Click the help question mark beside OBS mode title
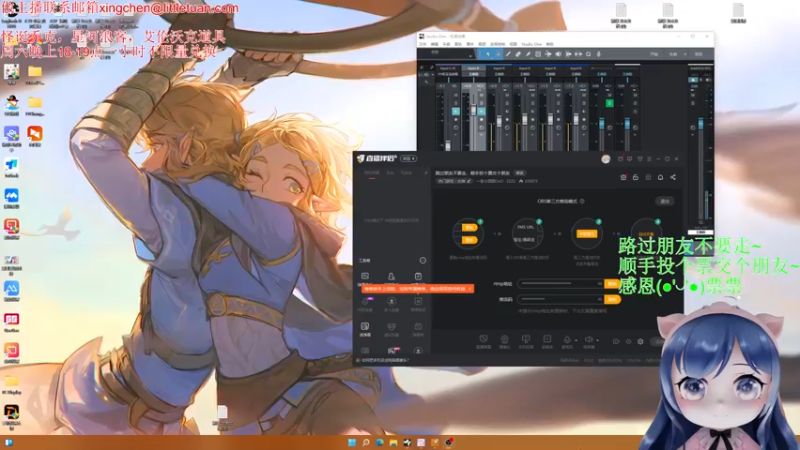This screenshot has width=800, height=450. click(x=582, y=201)
